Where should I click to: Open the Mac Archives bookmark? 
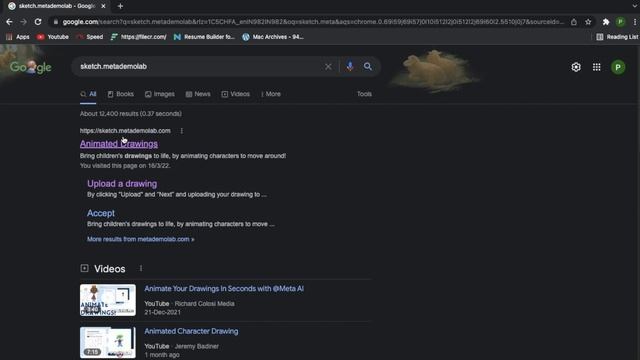[273, 37]
